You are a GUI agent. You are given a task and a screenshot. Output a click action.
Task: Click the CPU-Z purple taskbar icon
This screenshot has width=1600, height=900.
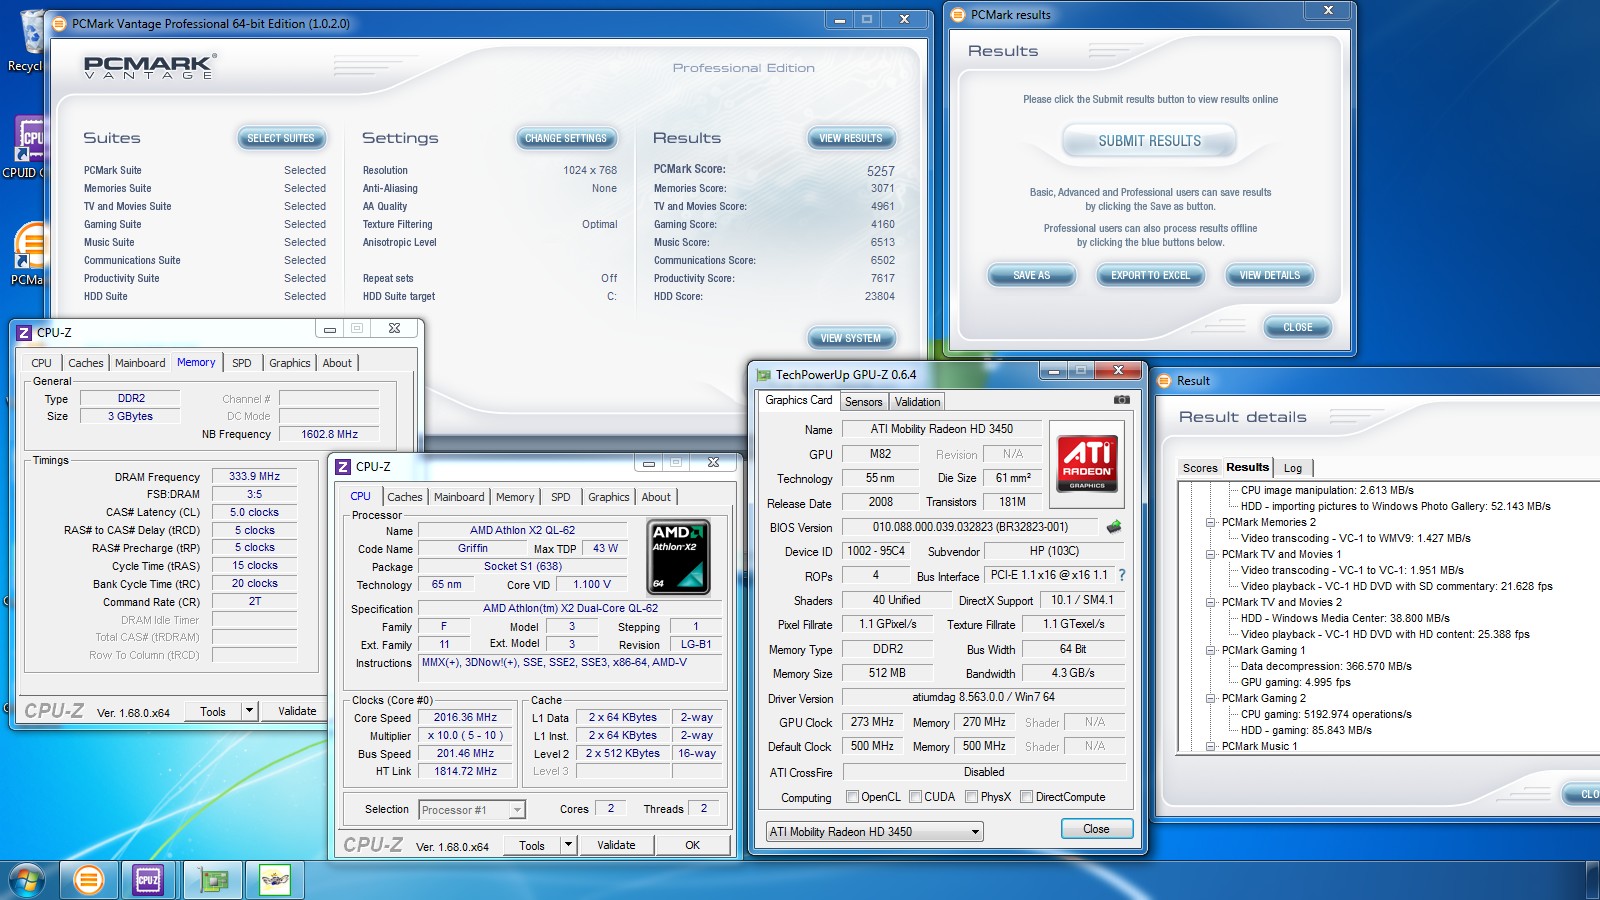(x=148, y=880)
